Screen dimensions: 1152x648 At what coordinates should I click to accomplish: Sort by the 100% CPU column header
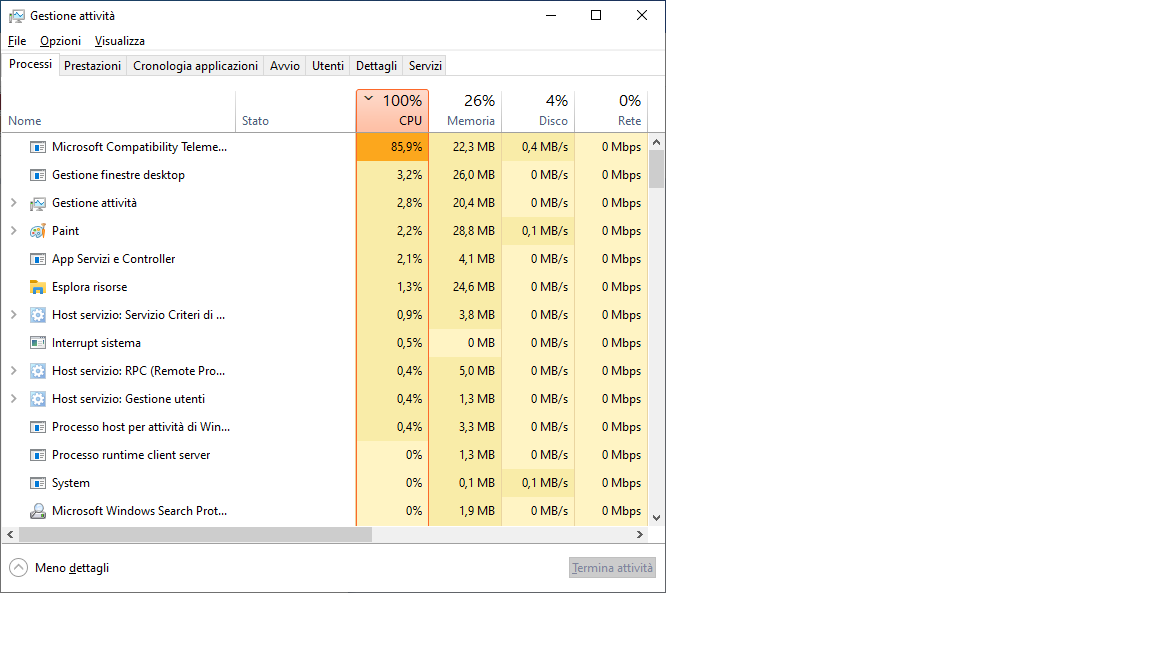click(393, 111)
